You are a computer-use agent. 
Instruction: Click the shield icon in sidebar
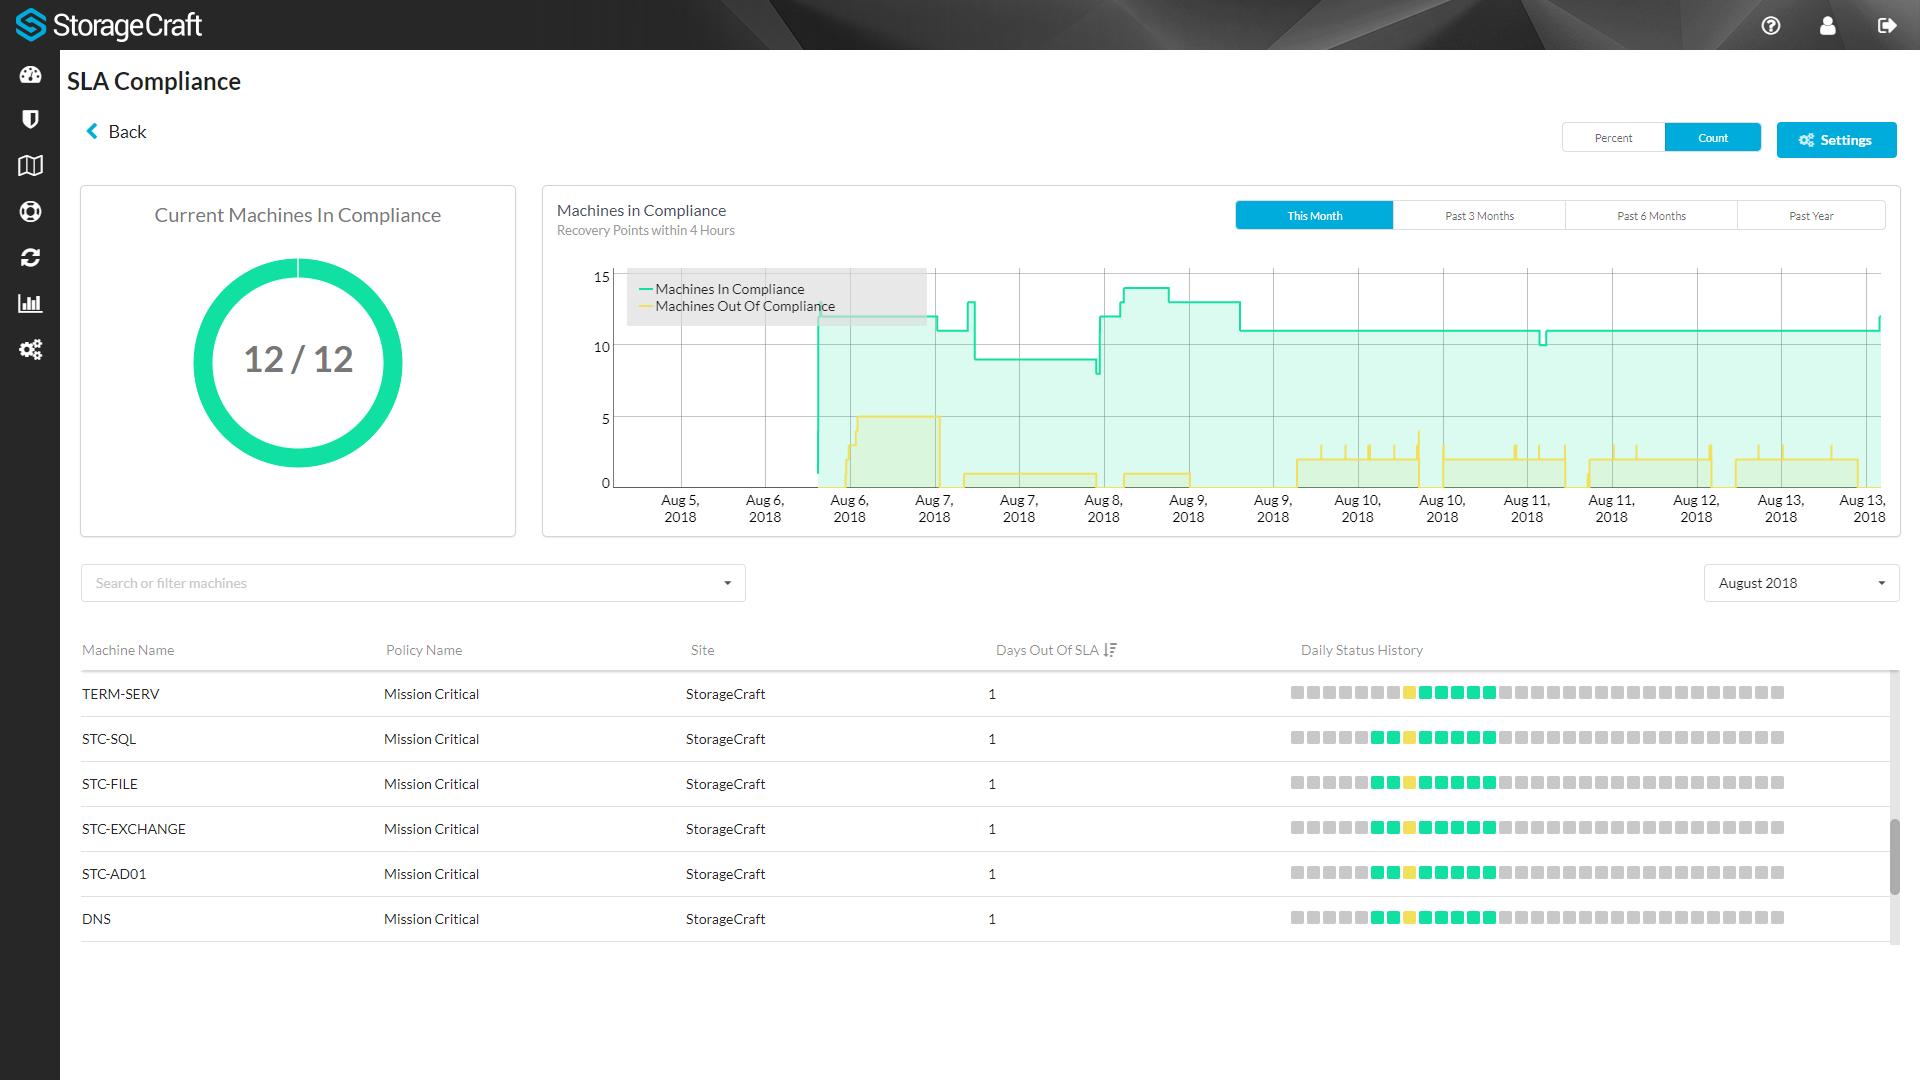click(x=30, y=120)
